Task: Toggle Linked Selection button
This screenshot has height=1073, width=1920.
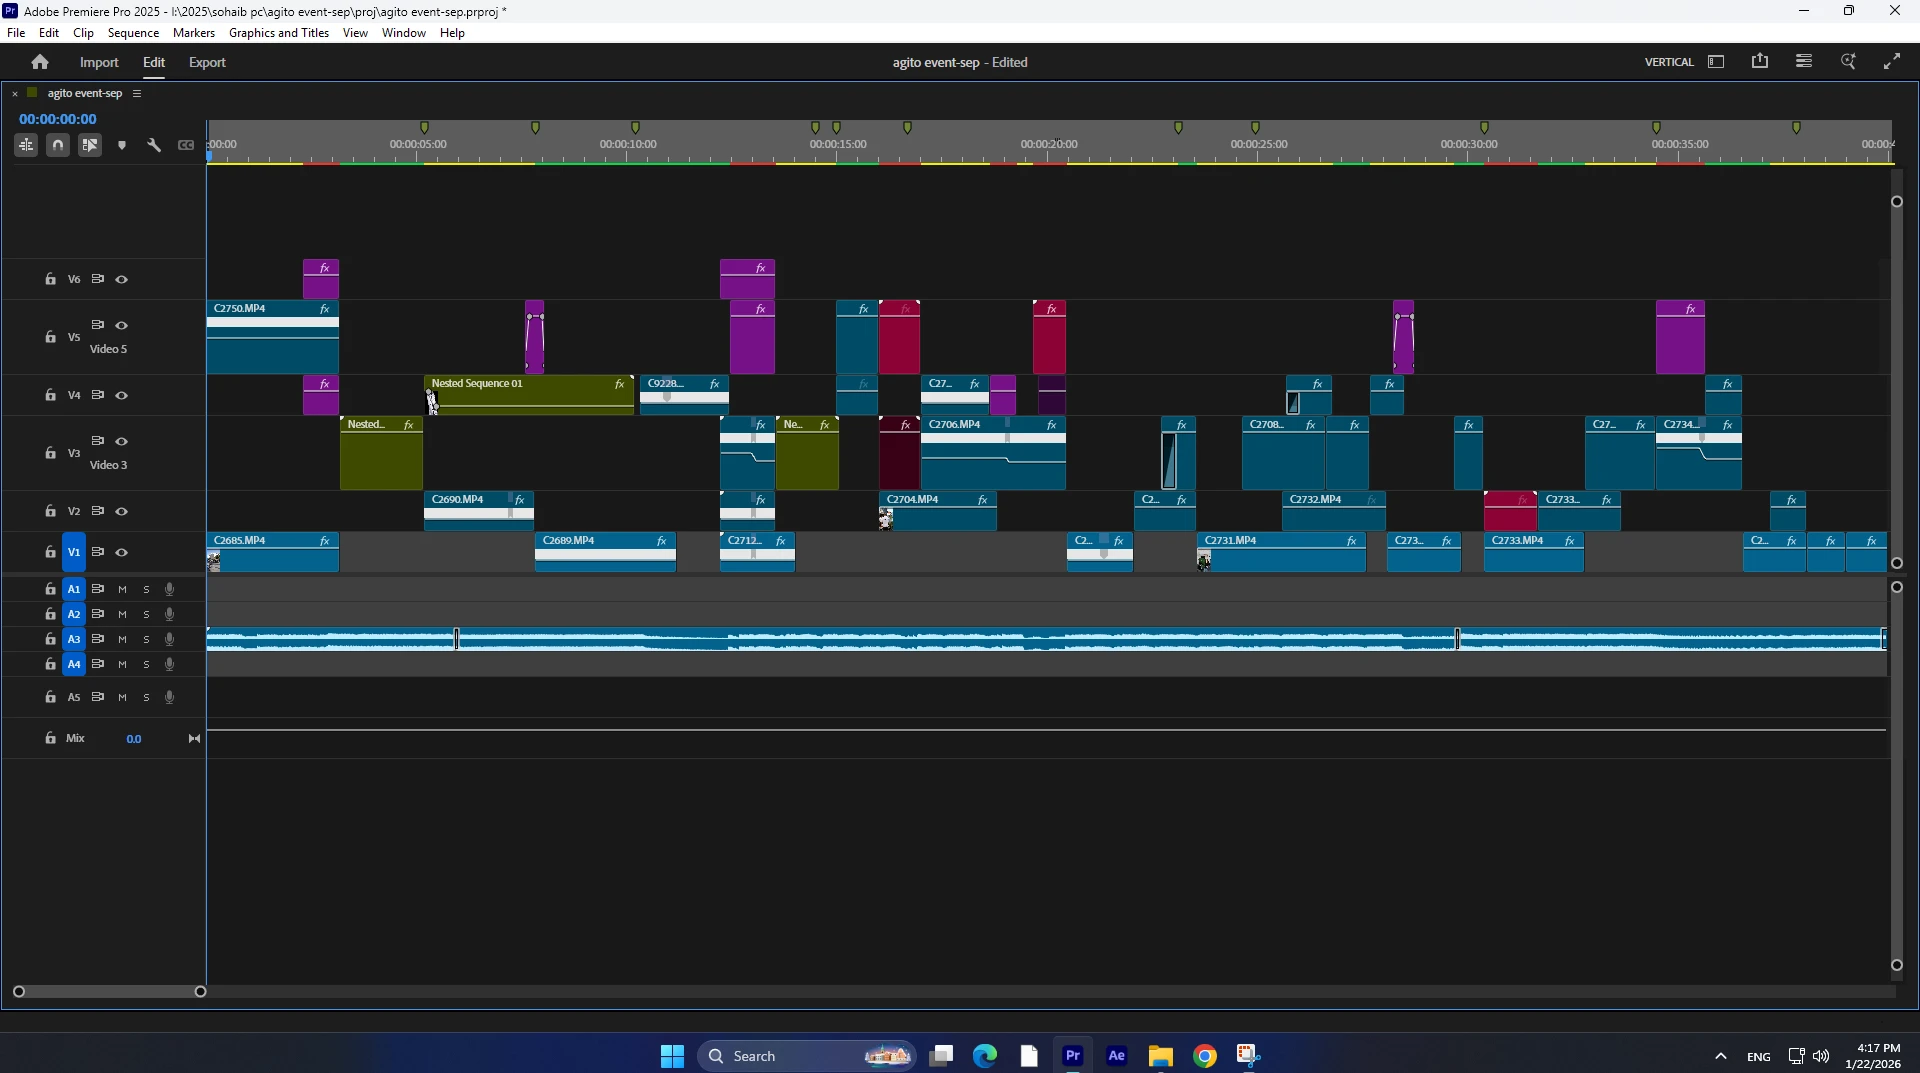Action: tap(90, 145)
